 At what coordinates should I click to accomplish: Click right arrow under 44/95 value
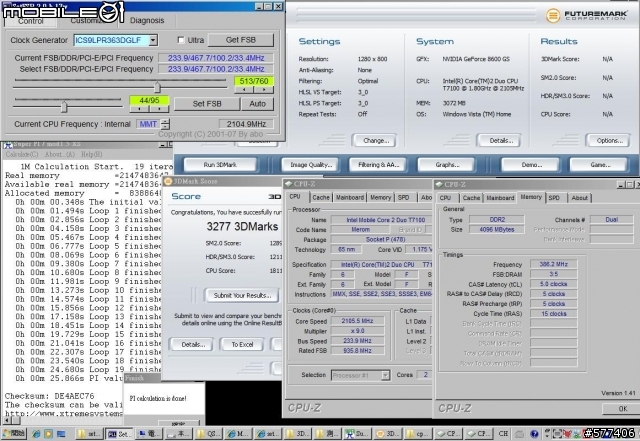click(x=159, y=109)
